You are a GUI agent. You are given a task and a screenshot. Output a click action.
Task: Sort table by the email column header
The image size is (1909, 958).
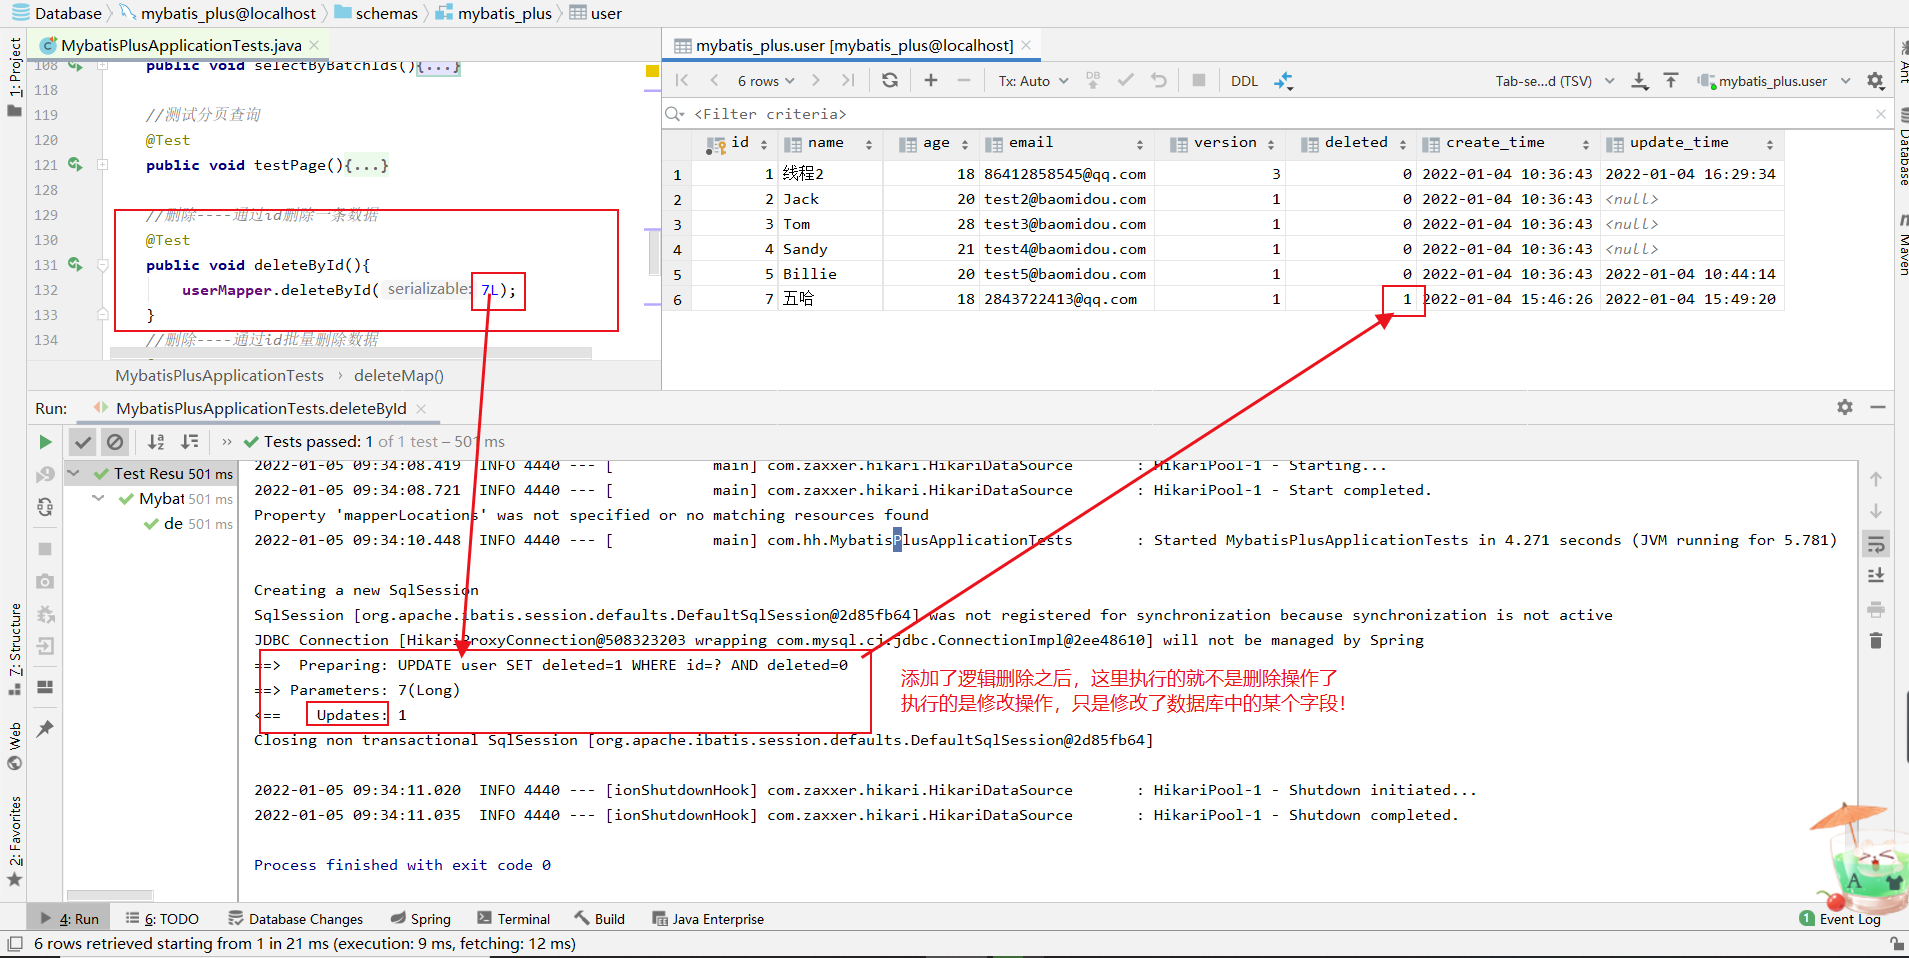pyautogui.click(x=1065, y=143)
